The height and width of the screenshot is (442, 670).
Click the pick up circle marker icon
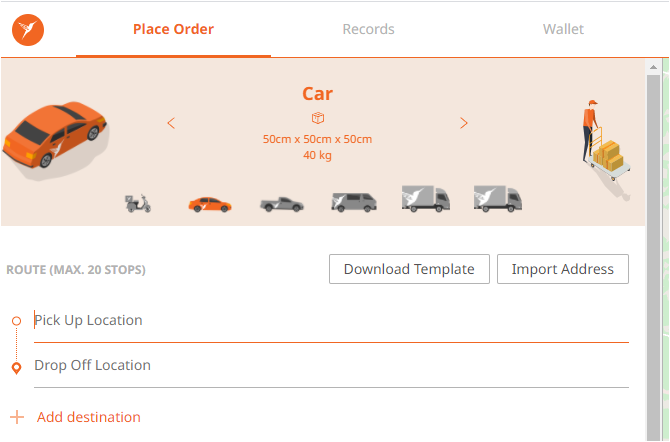click(16, 321)
